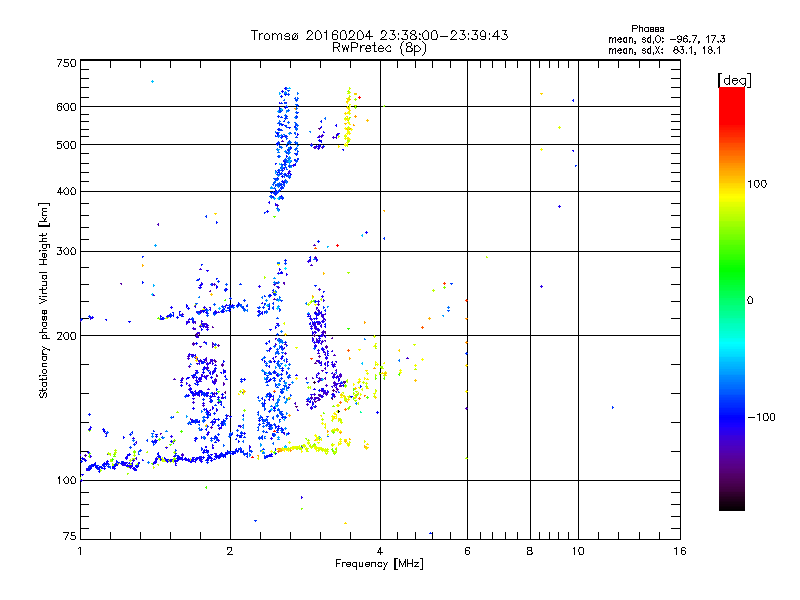Screen dimensions: 800x600
Task: Click the 10 MHz frequency axis tick
Action: 578,551
